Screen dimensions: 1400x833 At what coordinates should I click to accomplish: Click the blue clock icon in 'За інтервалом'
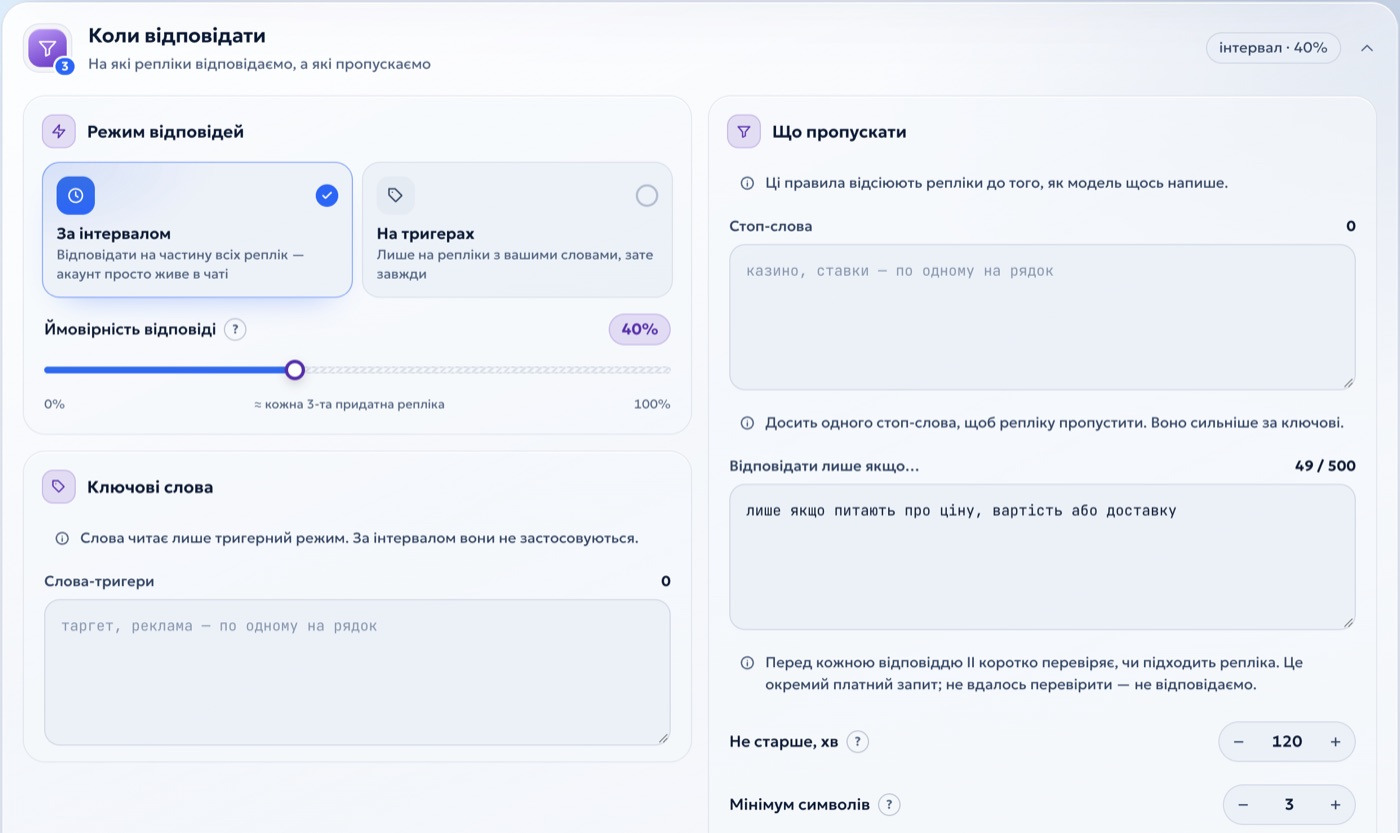(x=76, y=196)
